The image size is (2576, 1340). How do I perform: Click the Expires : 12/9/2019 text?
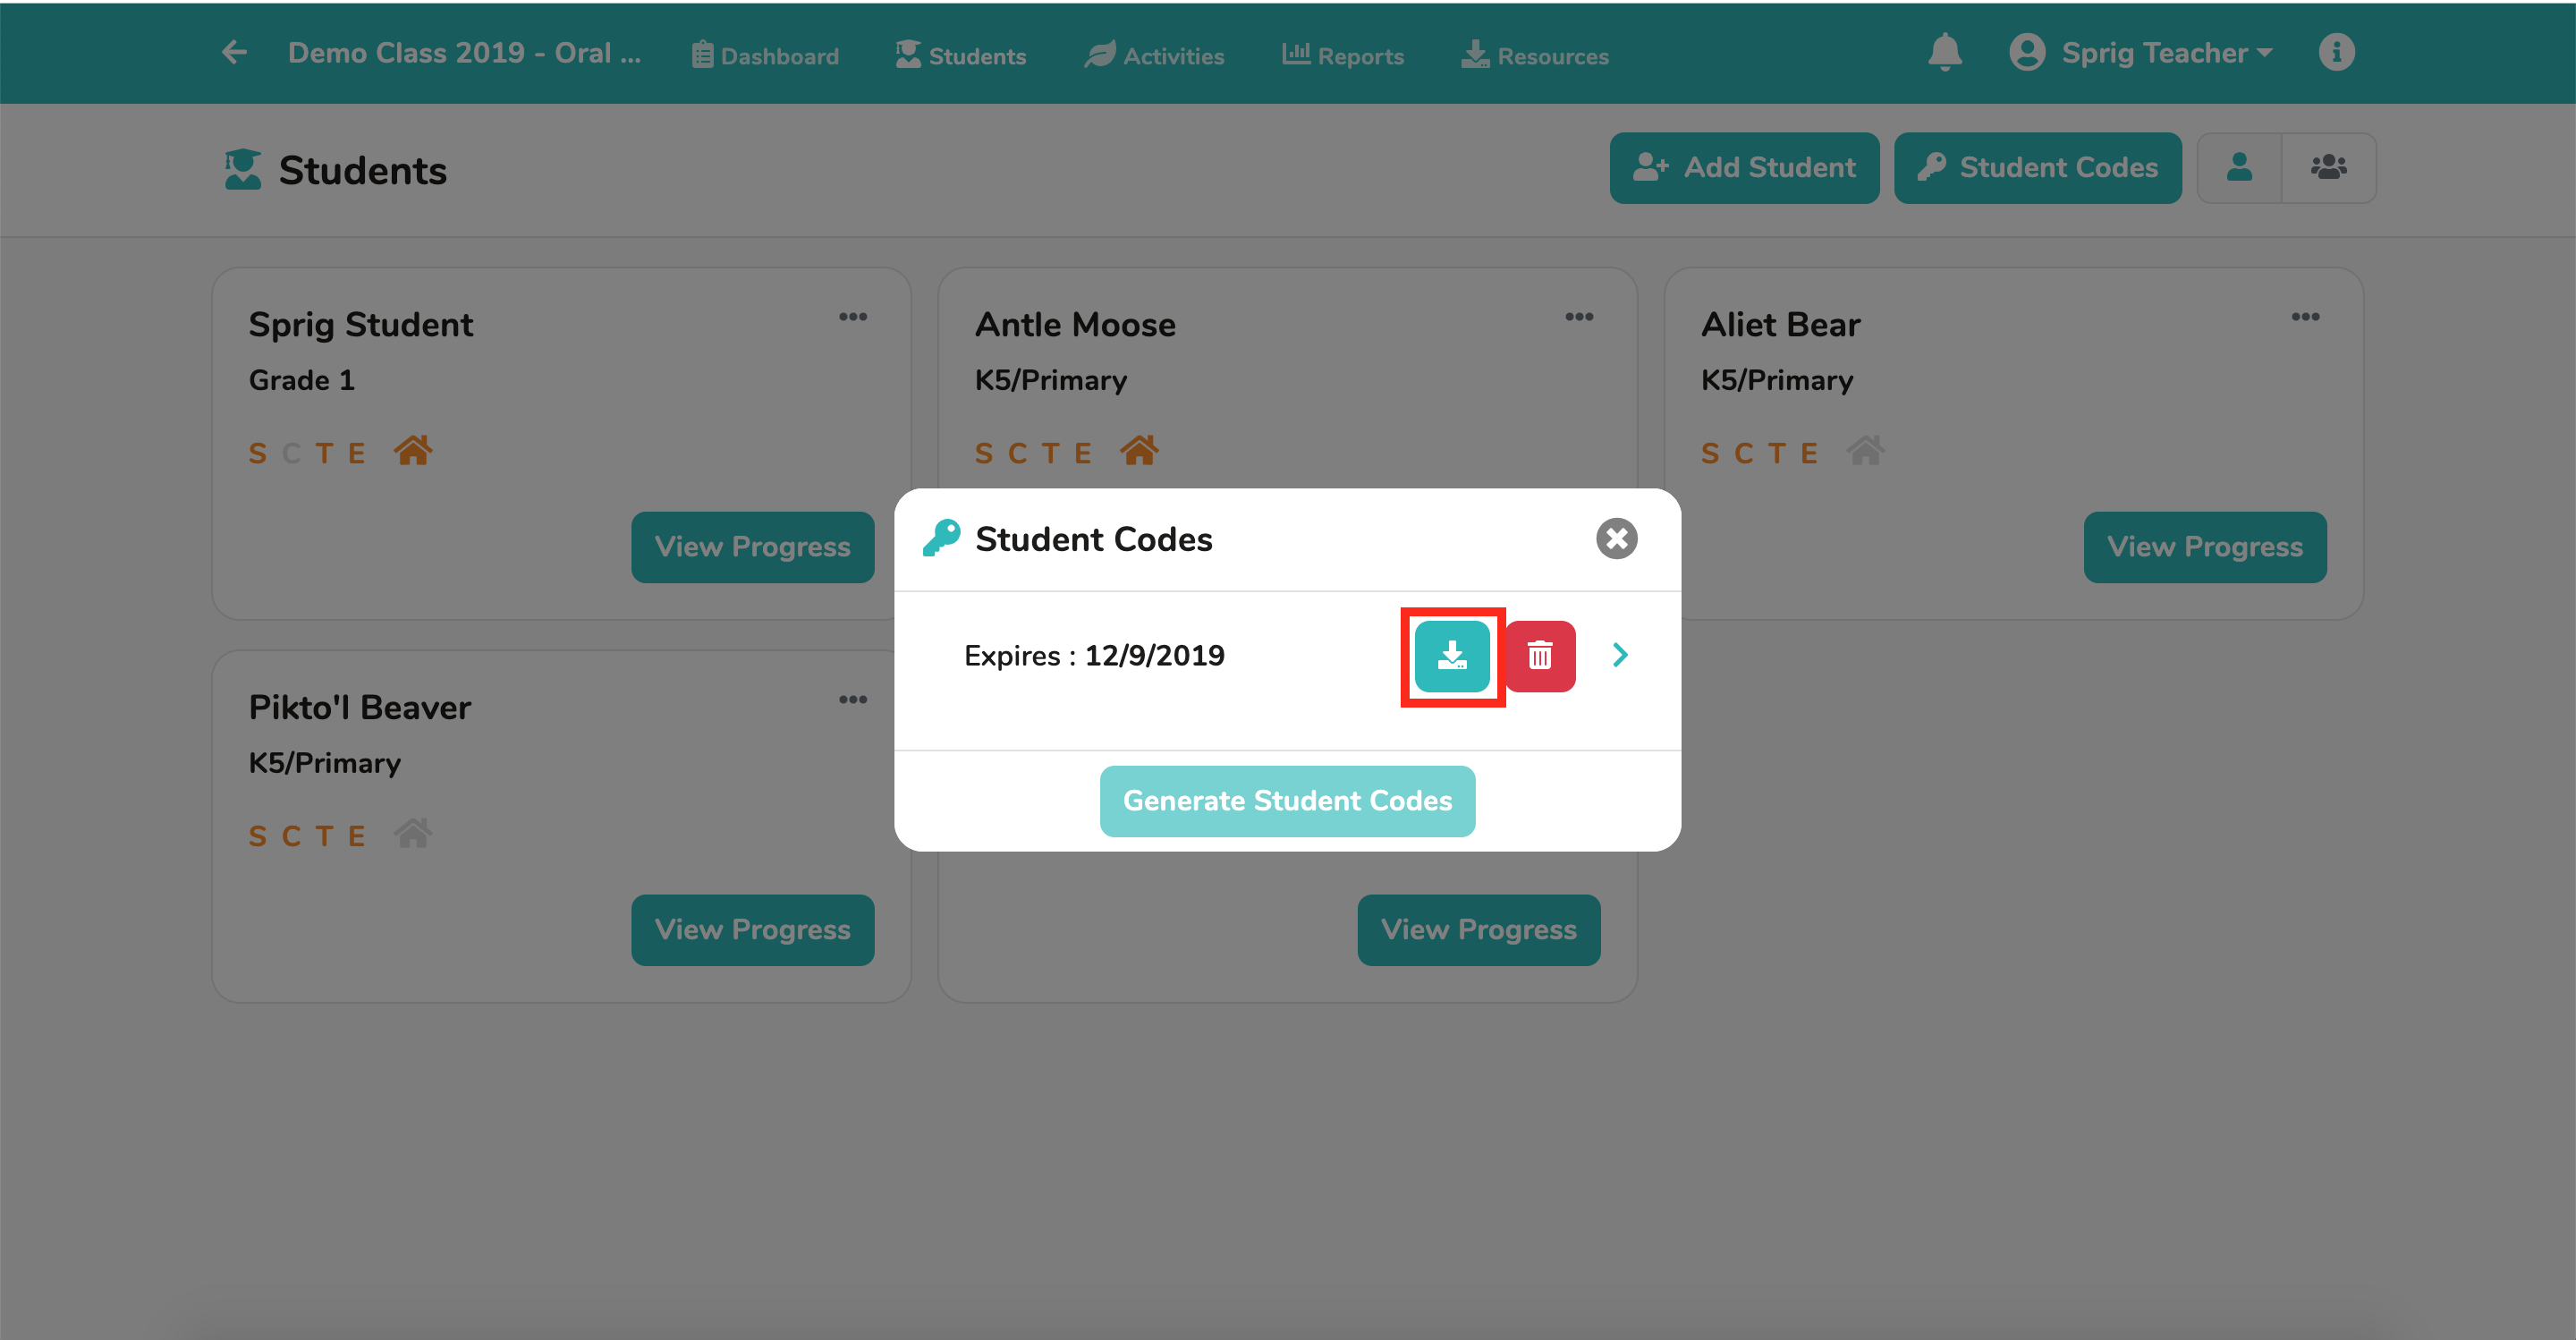(1094, 655)
